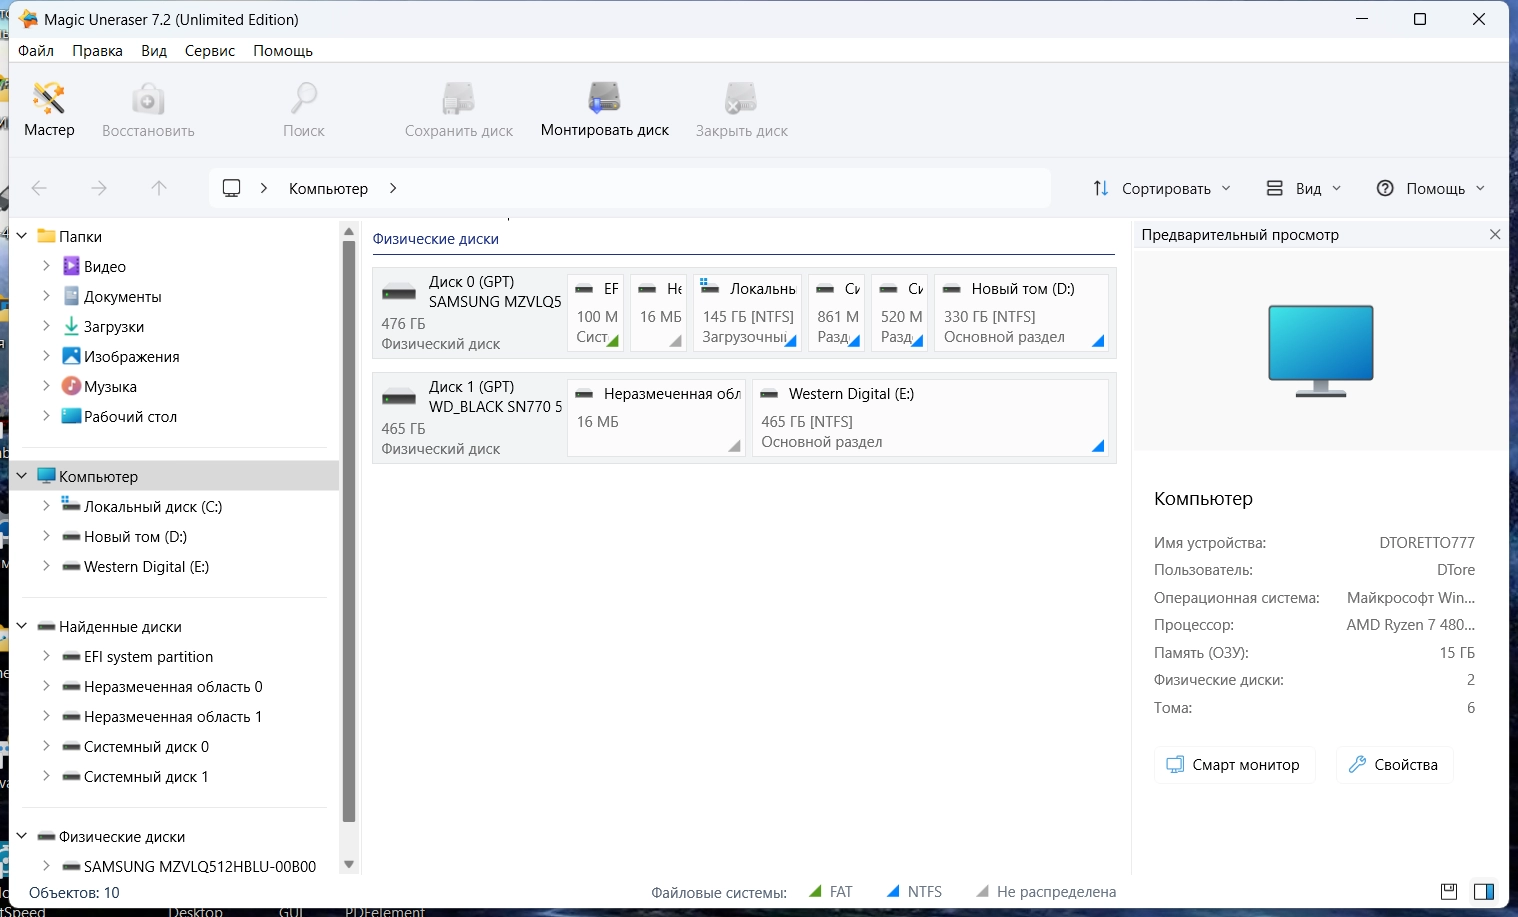Viewport: 1518px width, 917px height.
Task: Close the Предварительный просмотр panel
Action: pos(1495,234)
